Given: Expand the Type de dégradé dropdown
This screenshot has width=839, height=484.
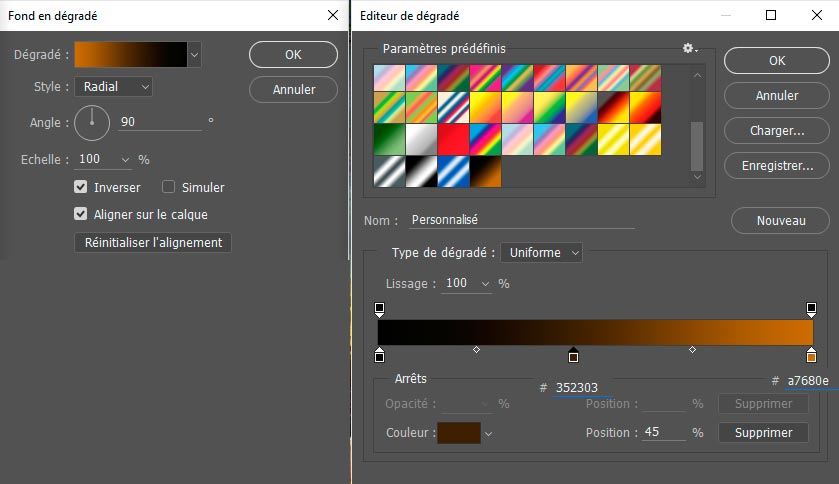Looking at the screenshot, I should [542, 253].
